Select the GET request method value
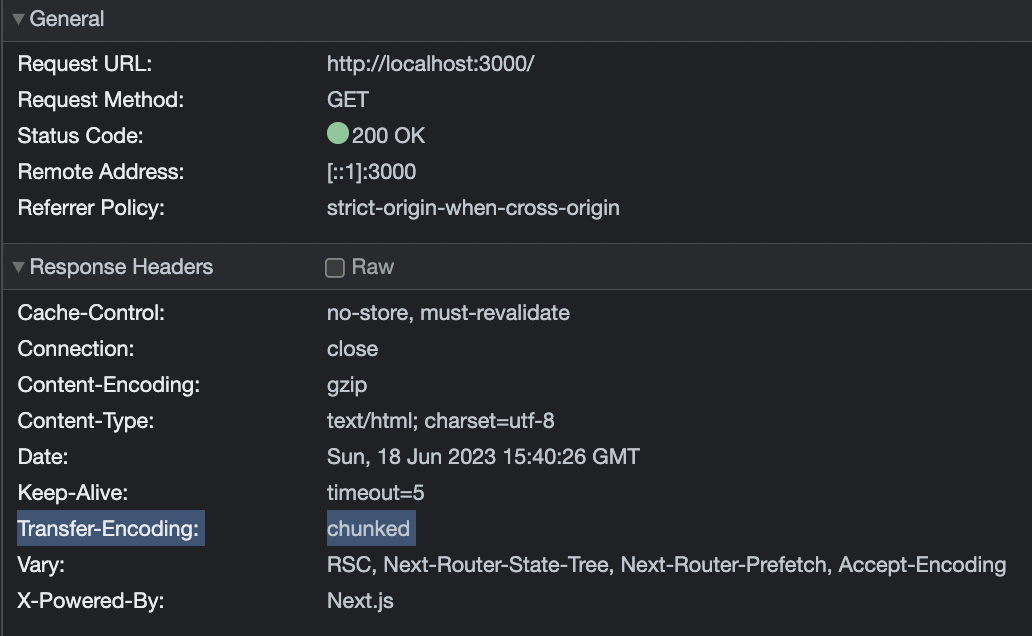 [347, 100]
